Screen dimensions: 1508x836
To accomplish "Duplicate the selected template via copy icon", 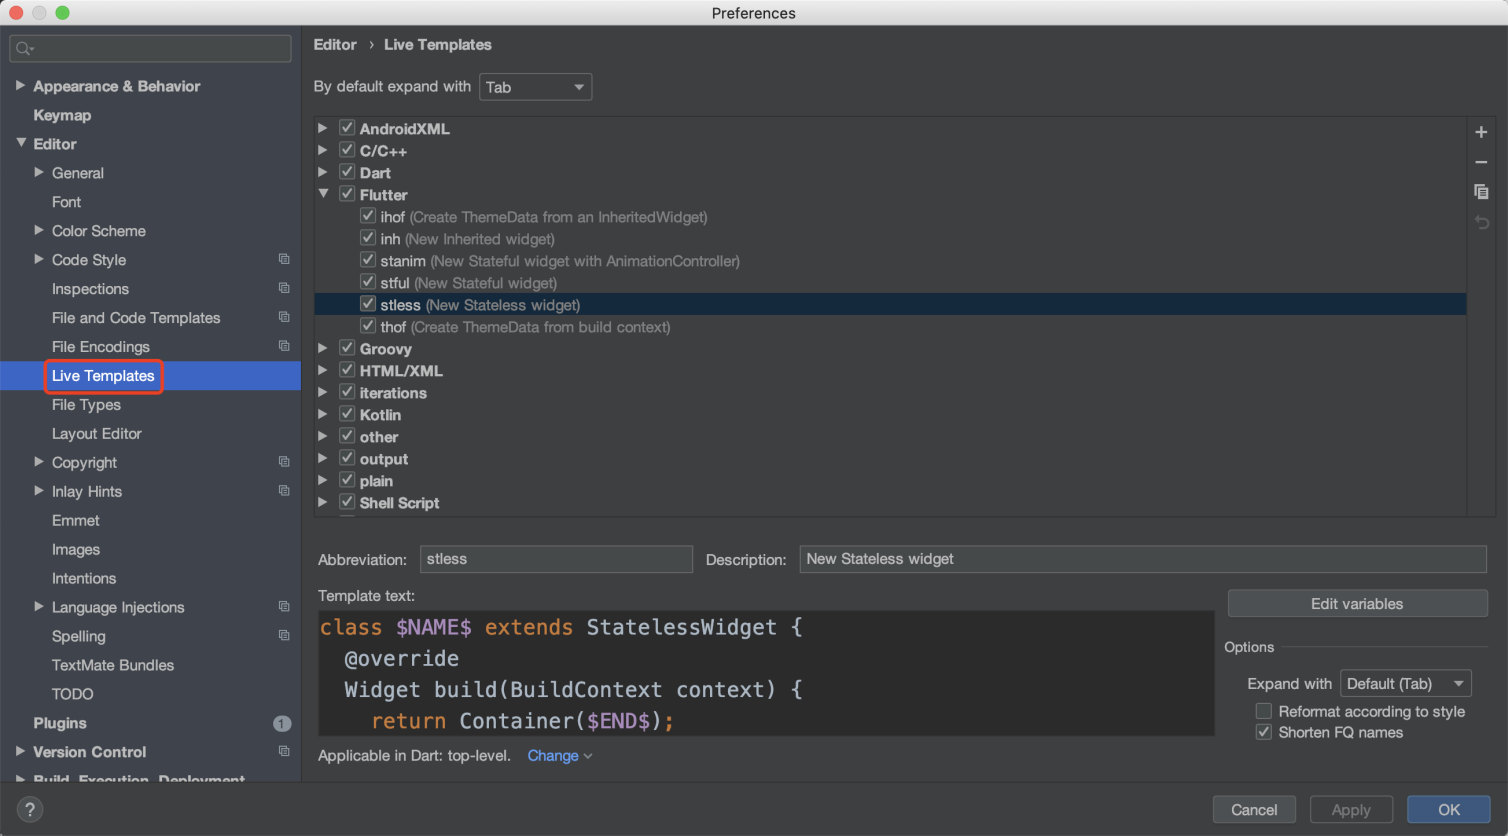I will [1481, 192].
